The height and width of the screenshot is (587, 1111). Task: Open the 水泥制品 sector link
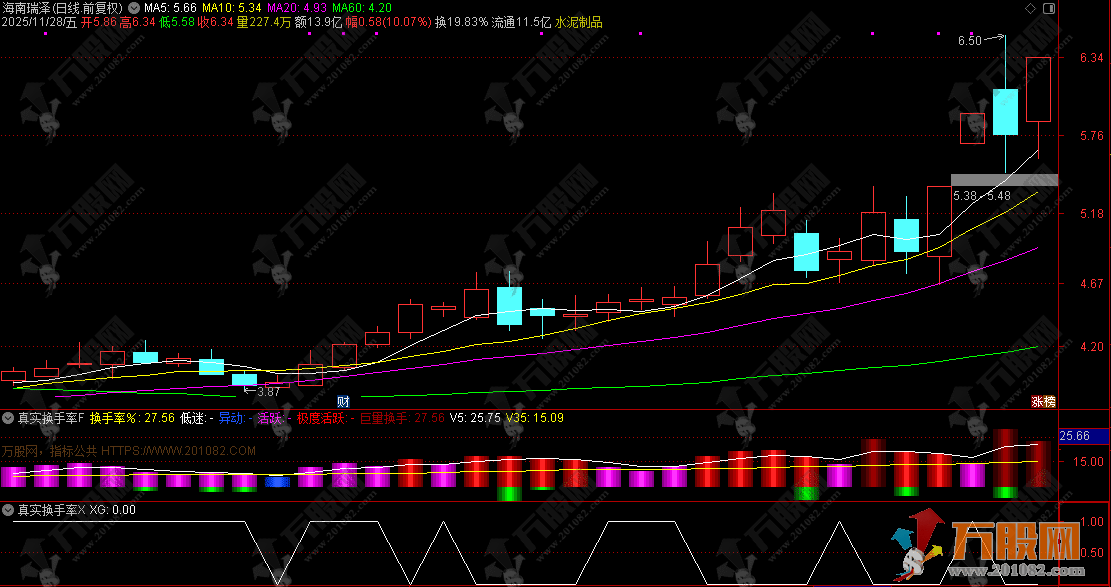point(579,22)
